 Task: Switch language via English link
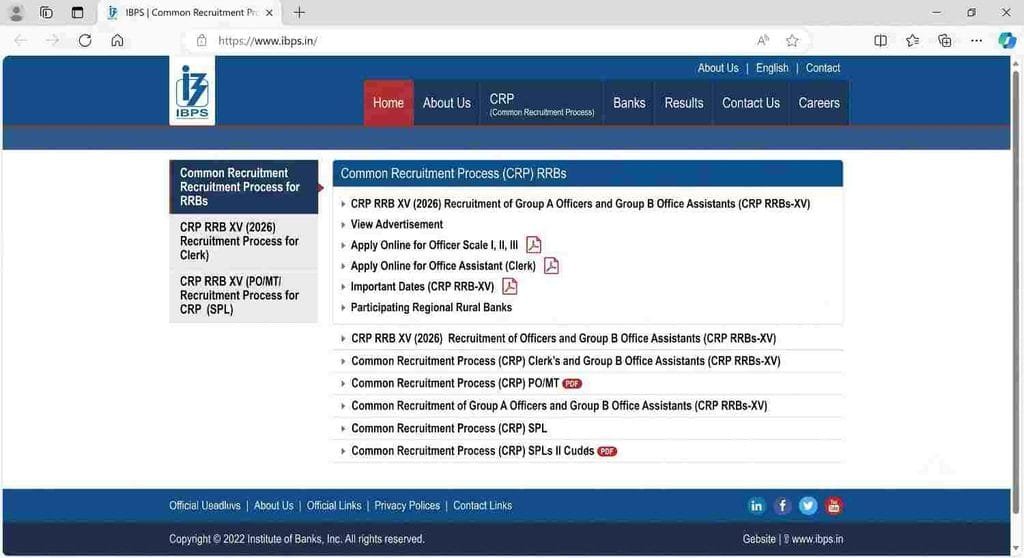(772, 68)
